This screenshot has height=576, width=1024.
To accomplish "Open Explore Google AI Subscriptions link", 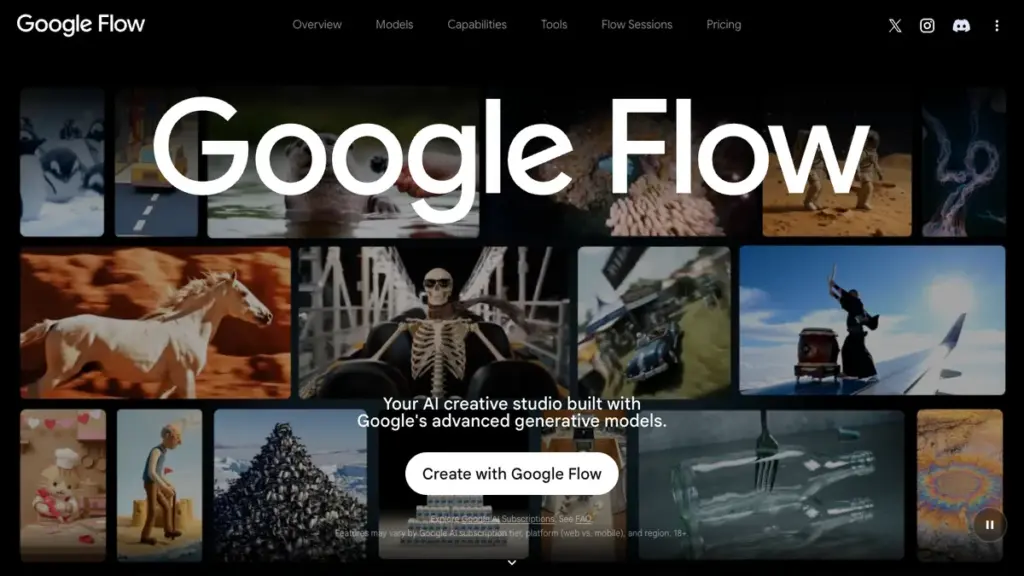I will coord(492,519).
